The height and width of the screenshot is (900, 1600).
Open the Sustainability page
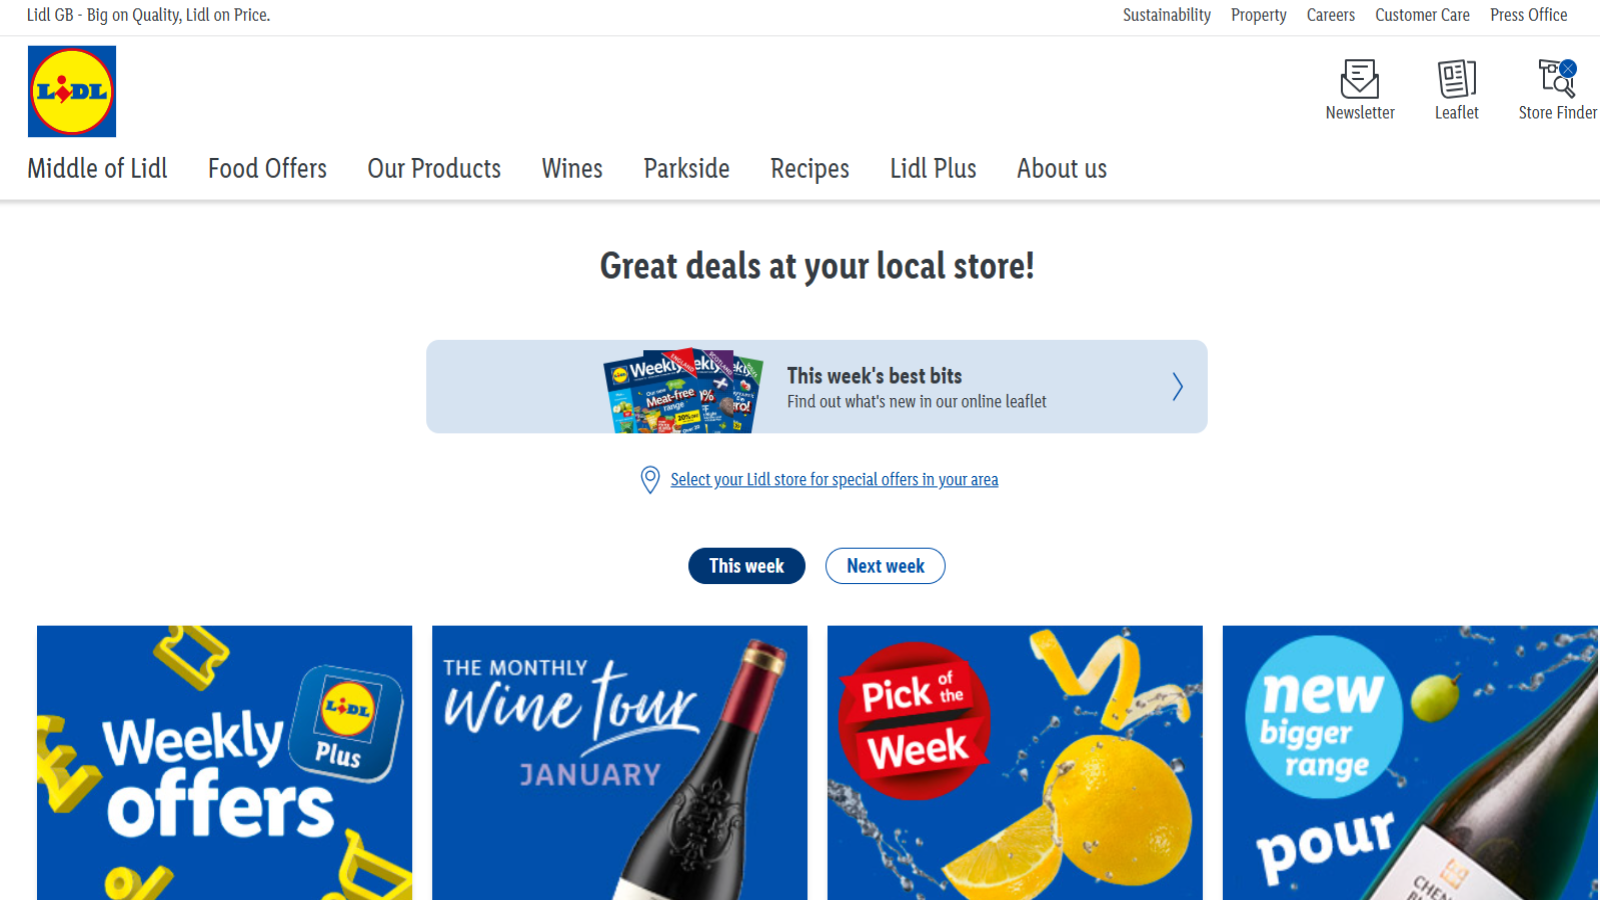(x=1166, y=15)
